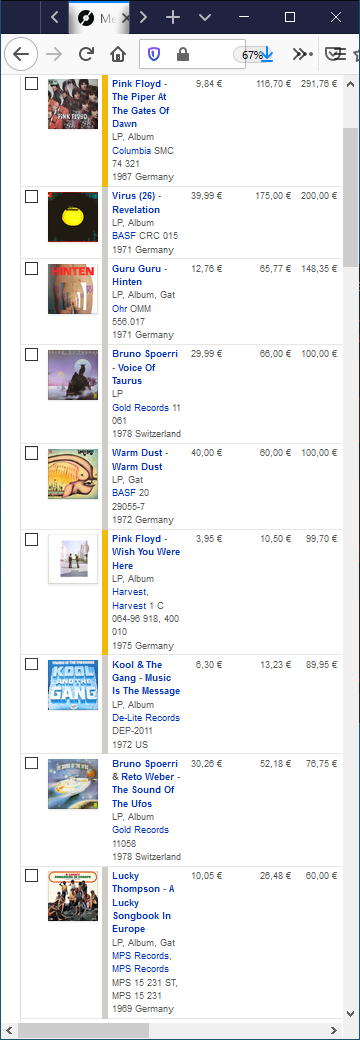Open Bruno Spoerri Voice Of Taurus cover thumbnail
360x1040 pixels.
click(73, 375)
